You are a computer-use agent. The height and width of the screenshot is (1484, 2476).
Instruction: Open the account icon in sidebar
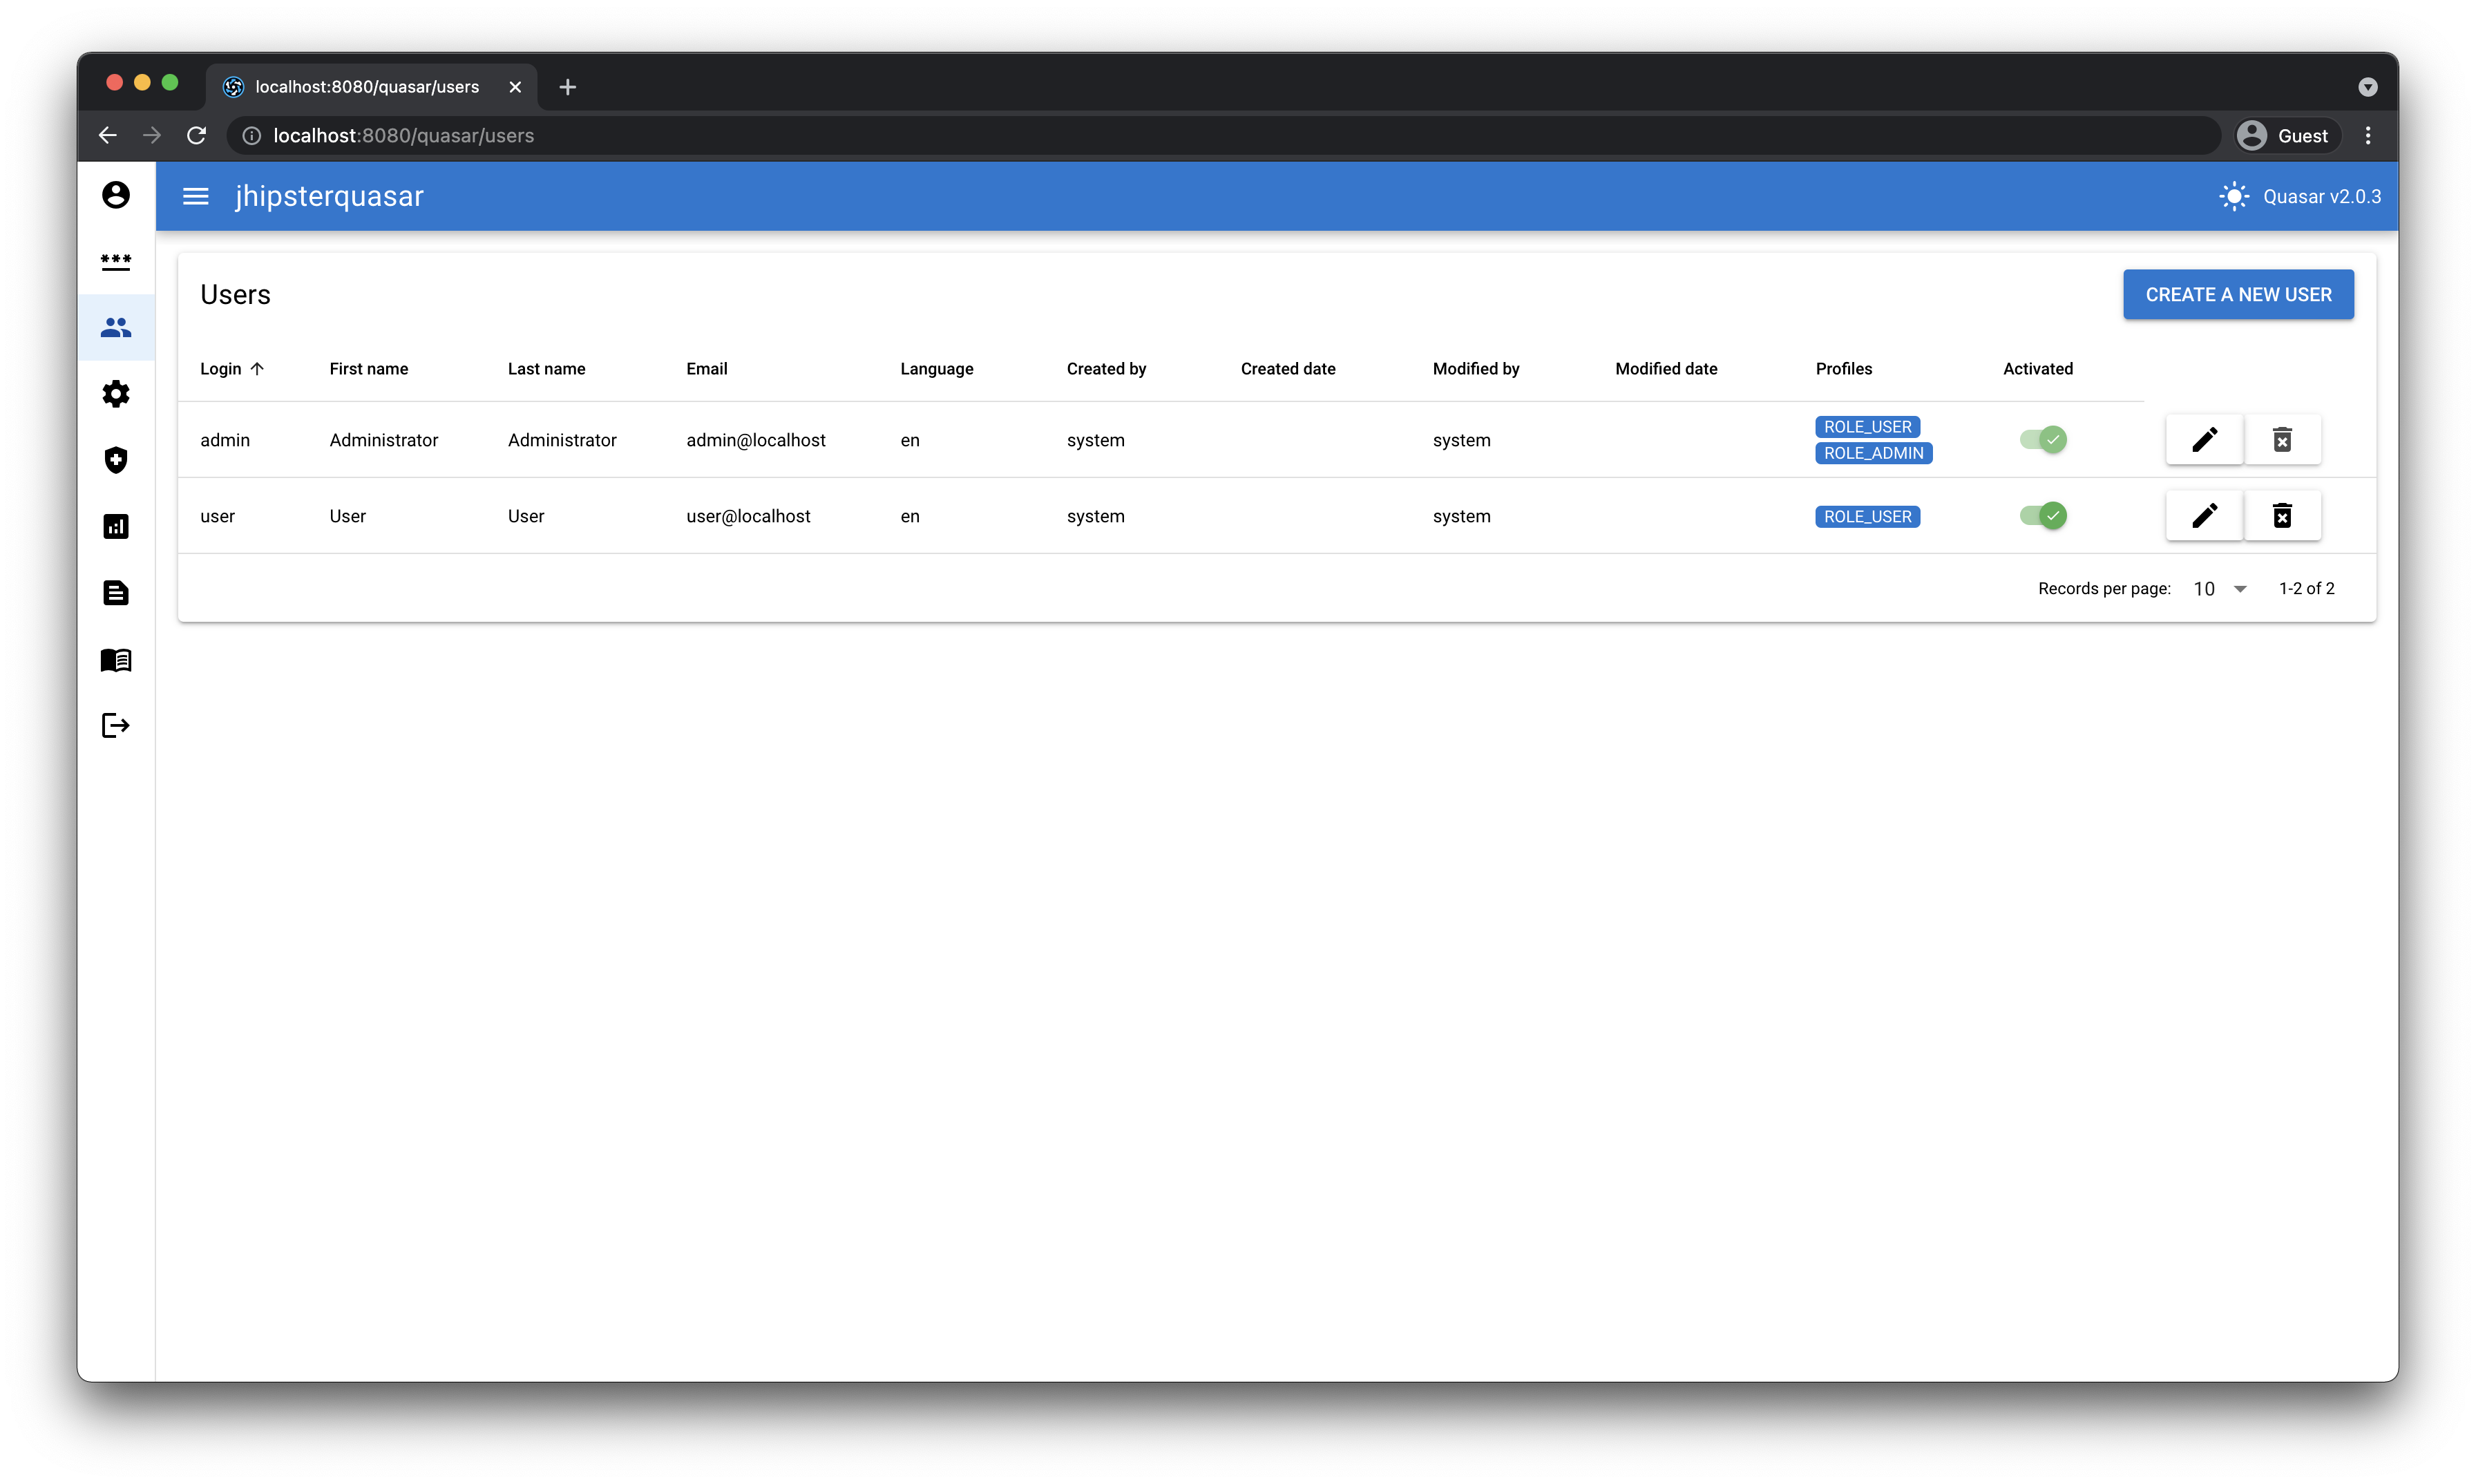point(116,195)
